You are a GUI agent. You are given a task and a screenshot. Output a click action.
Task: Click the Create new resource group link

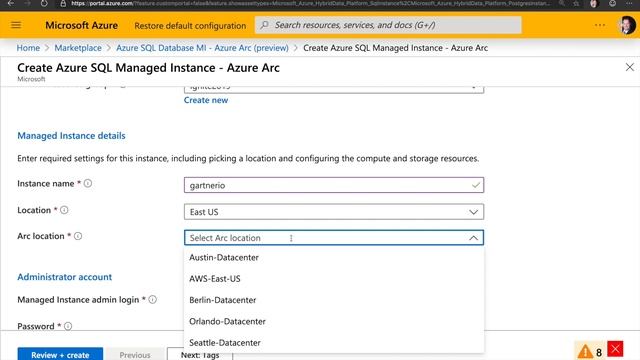[x=206, y=100]
